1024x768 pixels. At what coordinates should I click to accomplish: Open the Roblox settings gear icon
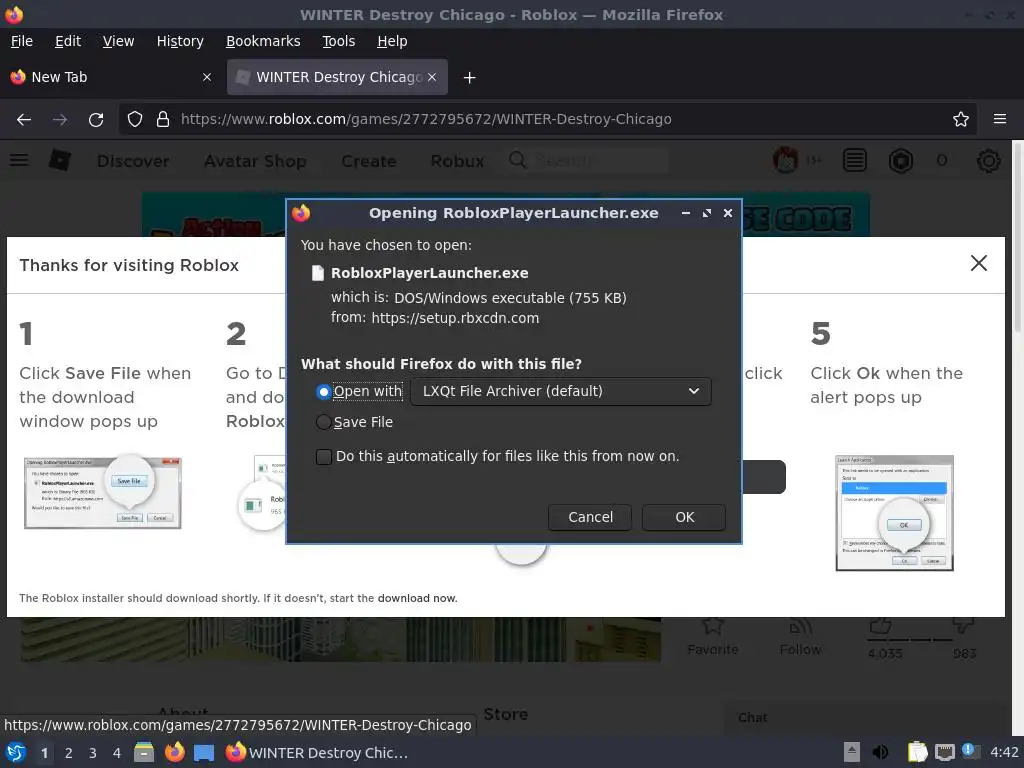point(988,161)
